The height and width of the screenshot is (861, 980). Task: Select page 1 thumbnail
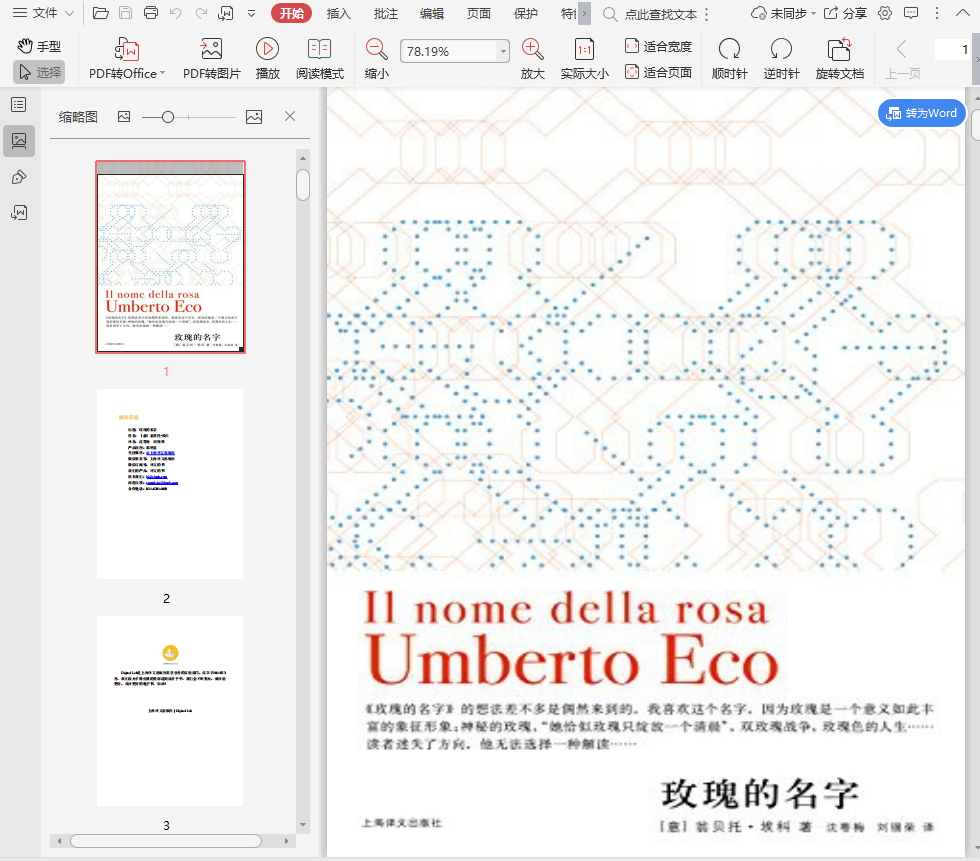(x=170, y=257)
